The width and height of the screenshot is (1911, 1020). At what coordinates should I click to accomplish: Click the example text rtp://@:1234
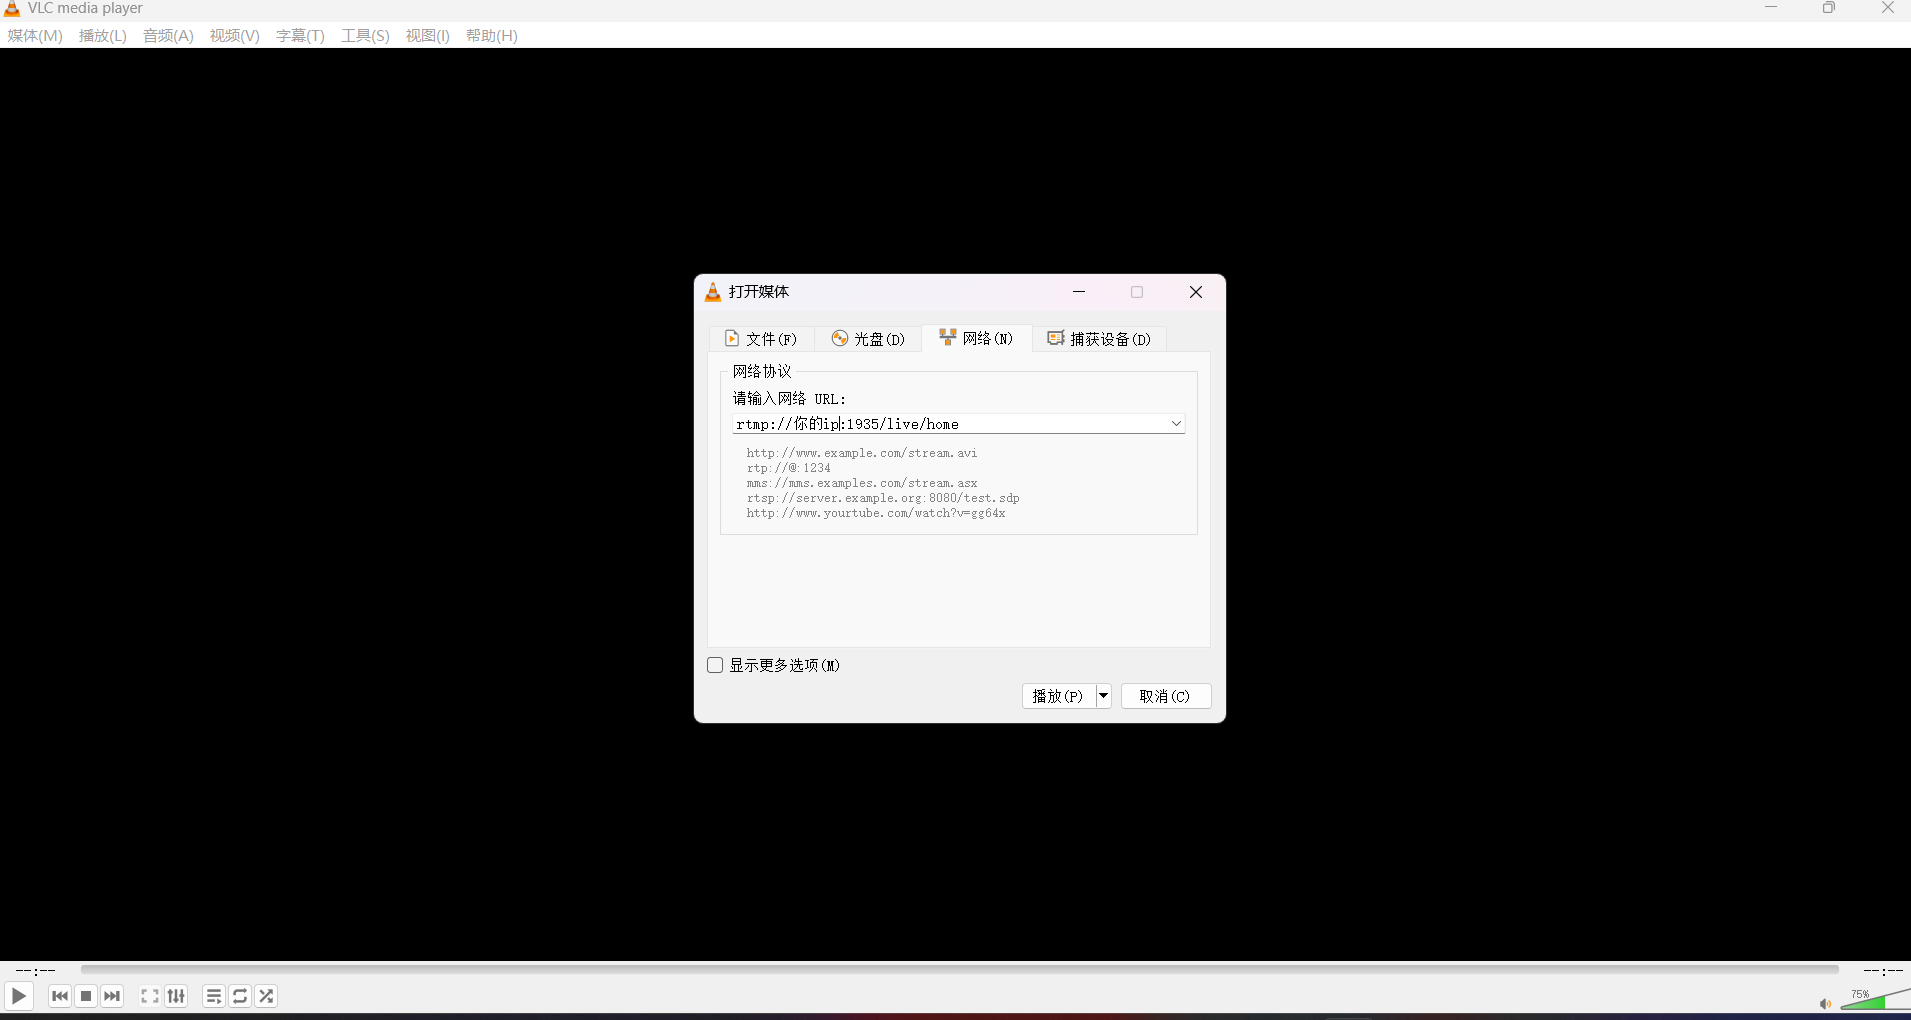pyautogui.click(x=789, y=468)
